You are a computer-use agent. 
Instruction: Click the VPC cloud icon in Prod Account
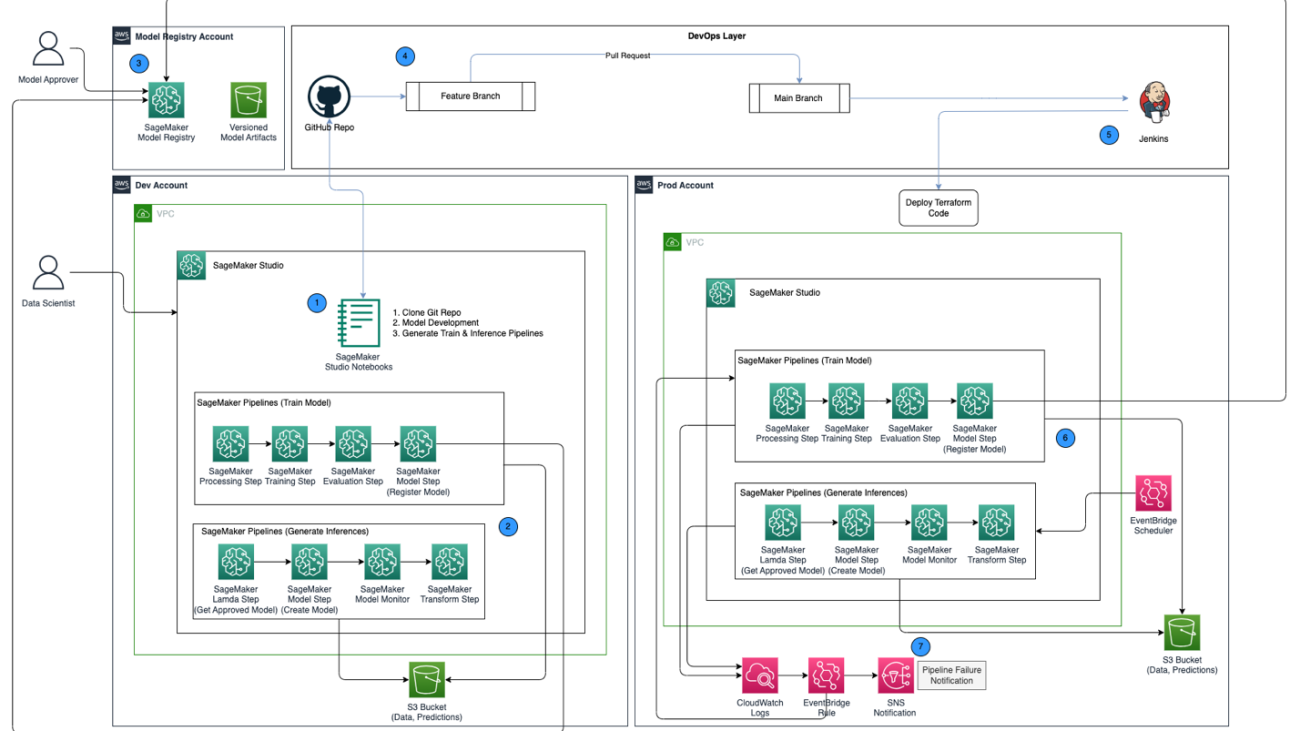[x=673, y=242]
